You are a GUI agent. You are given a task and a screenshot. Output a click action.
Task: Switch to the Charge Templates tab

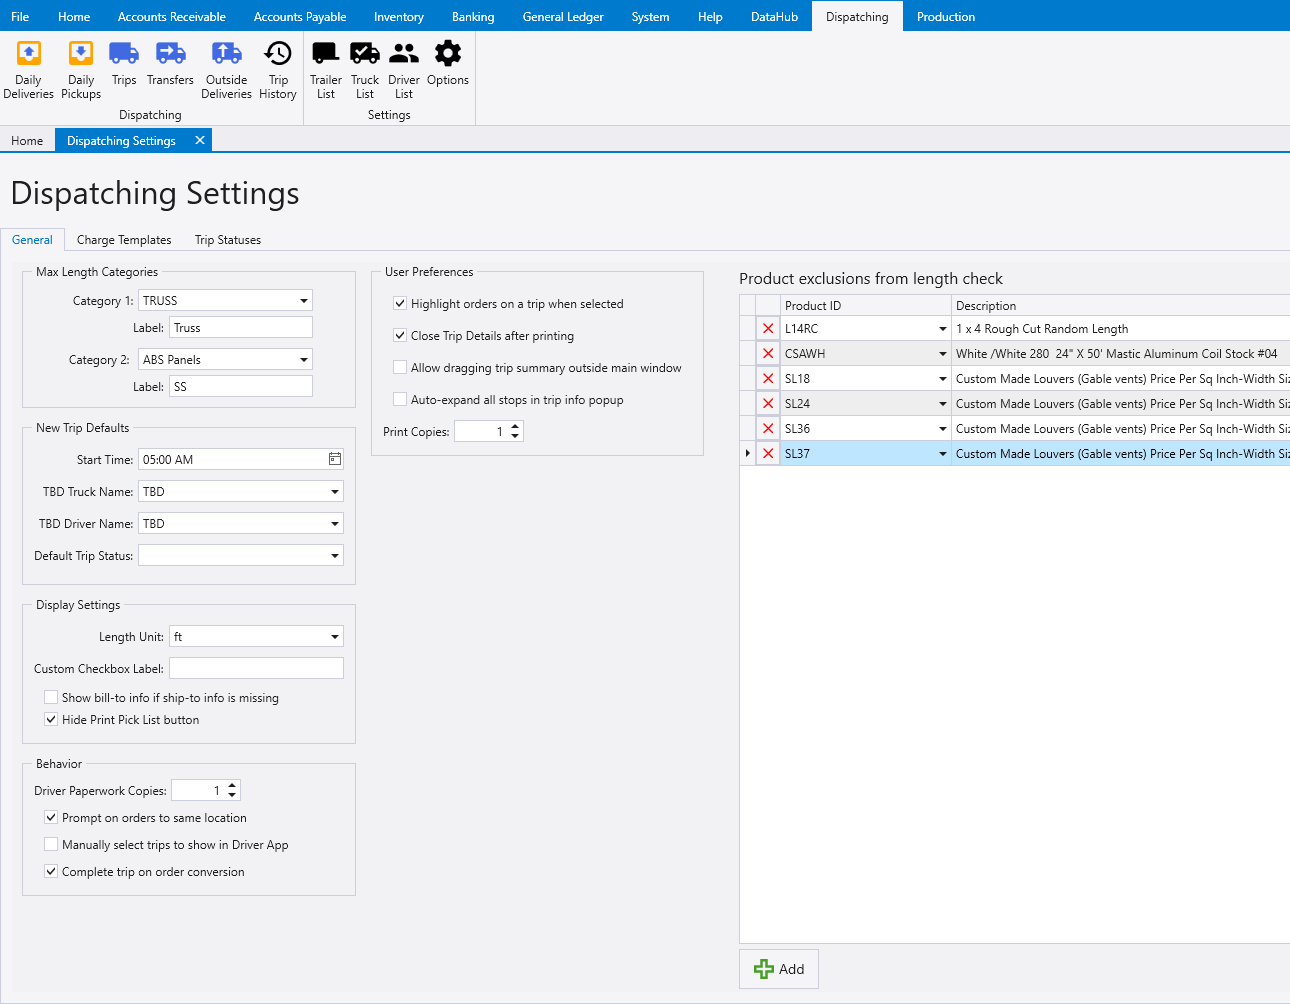pos(124,239)
